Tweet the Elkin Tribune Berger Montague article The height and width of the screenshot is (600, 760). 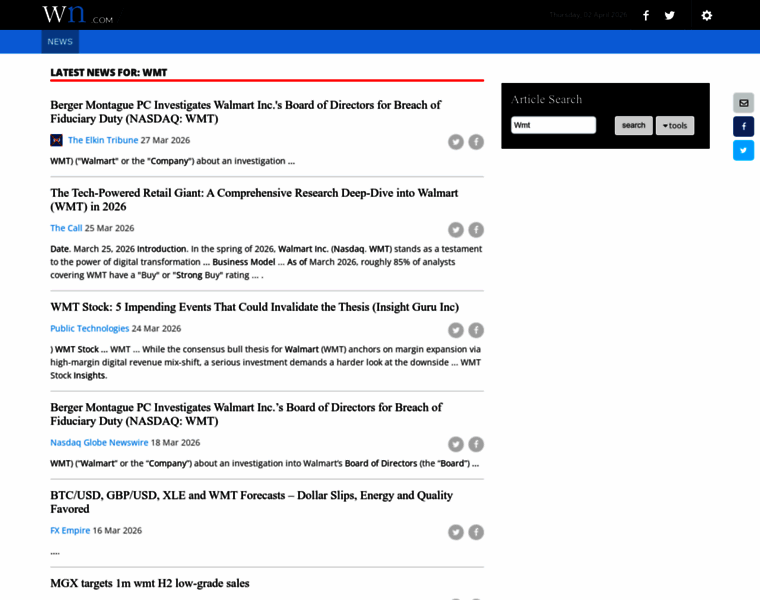(456, 142)
